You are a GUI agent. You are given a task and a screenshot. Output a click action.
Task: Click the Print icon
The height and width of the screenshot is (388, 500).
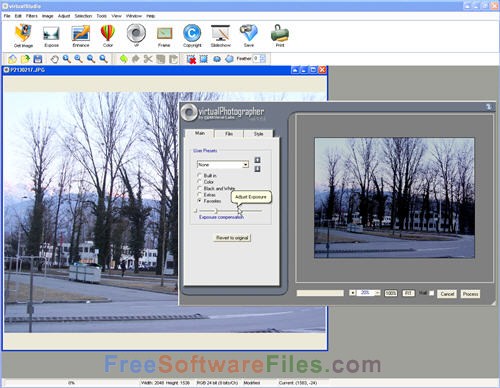pyautogui.click(x=280, y=36)
